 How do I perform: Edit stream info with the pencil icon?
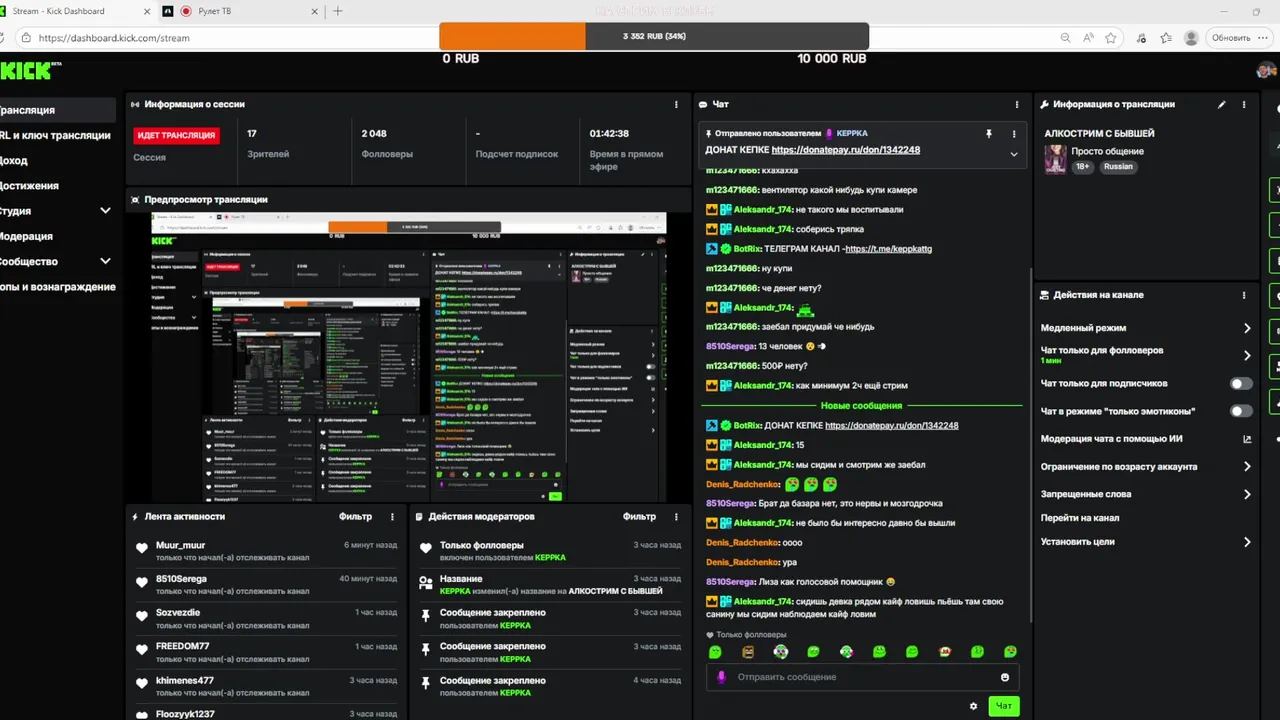tap(1221, 104)
